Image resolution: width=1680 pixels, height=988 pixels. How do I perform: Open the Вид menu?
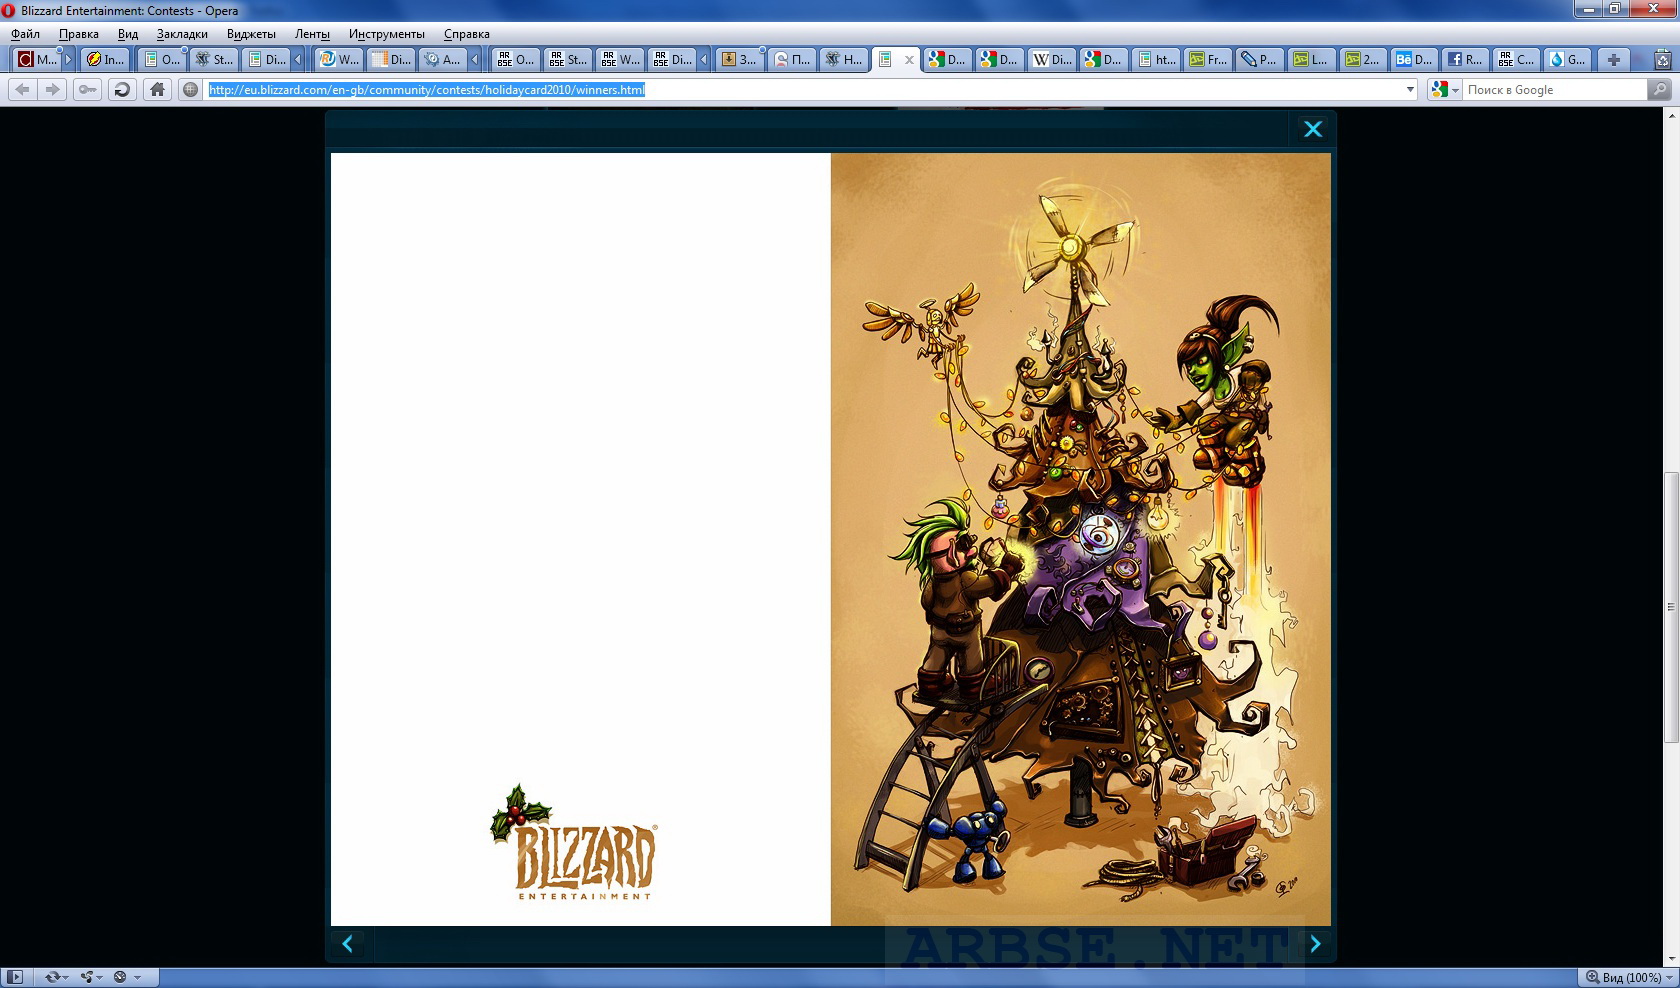pos(128,34)
